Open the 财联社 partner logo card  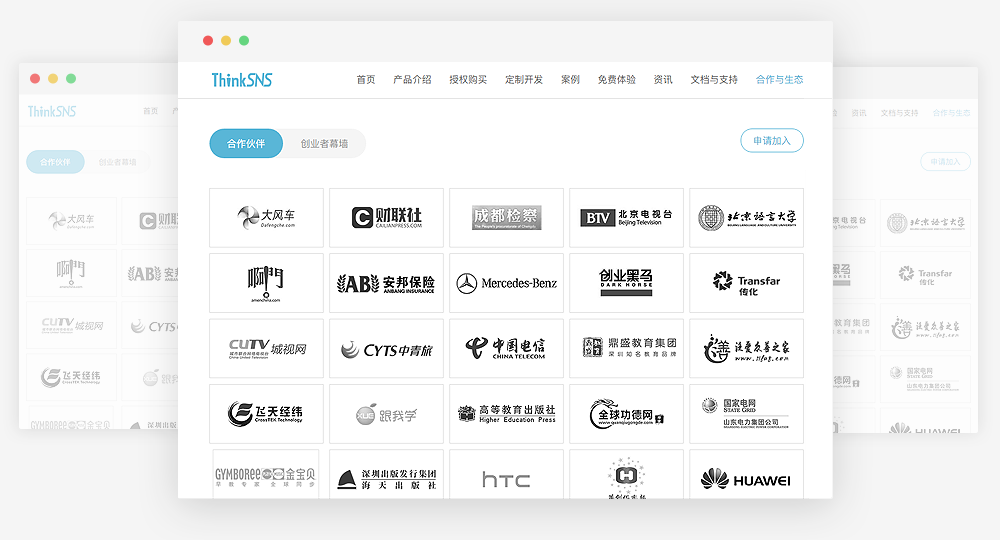tap(386, 217)
